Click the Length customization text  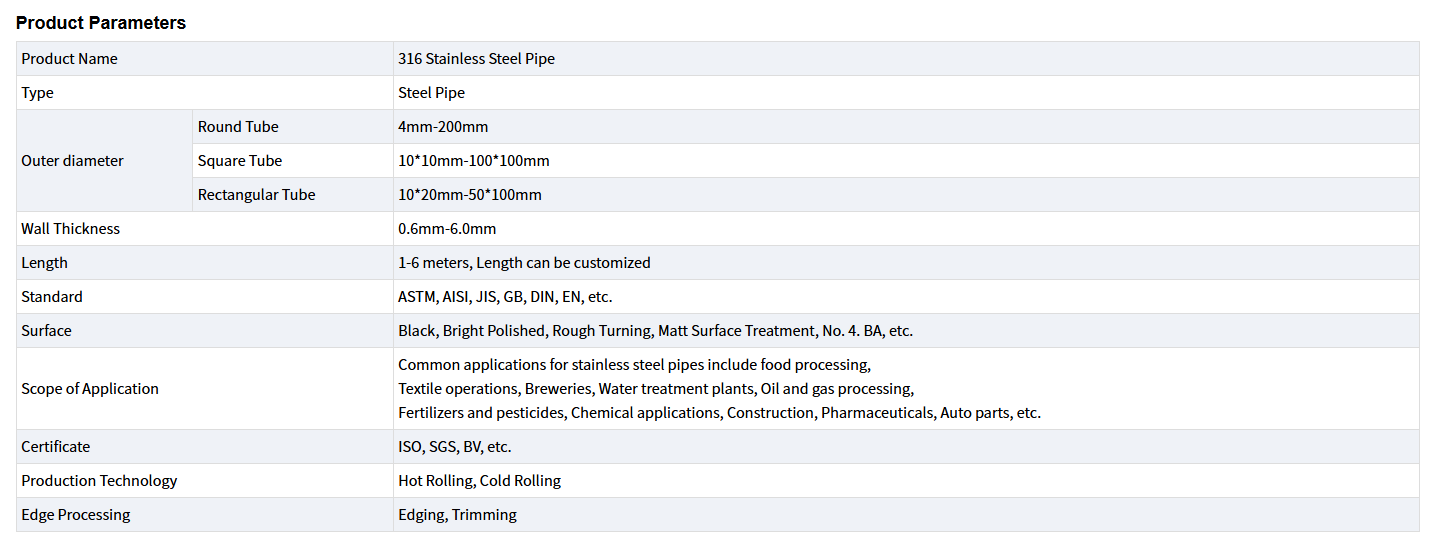click(524, 263)
